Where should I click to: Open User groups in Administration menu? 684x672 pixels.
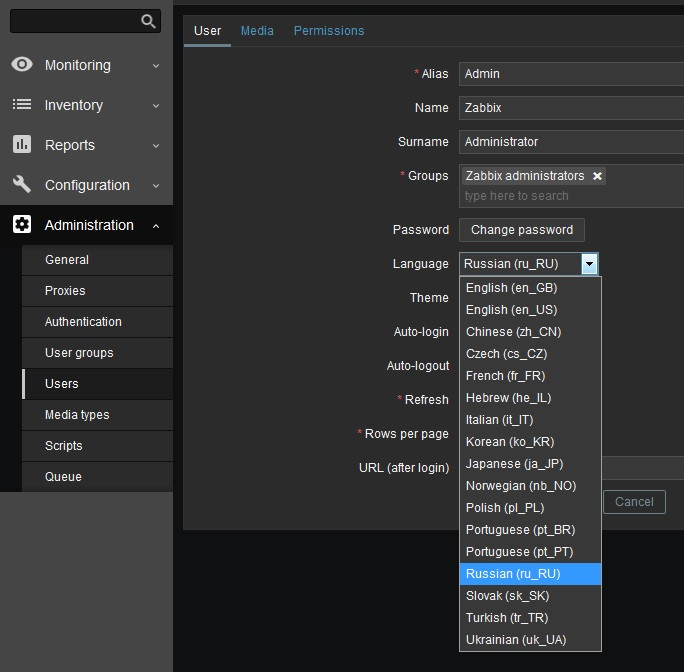click(x=79, y=353)
